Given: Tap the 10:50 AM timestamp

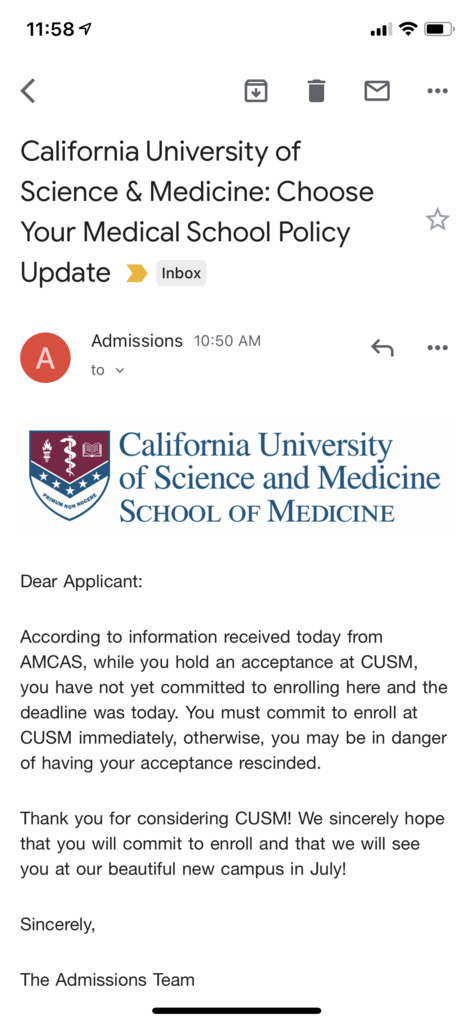Looking at the screenshot, I should (x=227, y=341).
